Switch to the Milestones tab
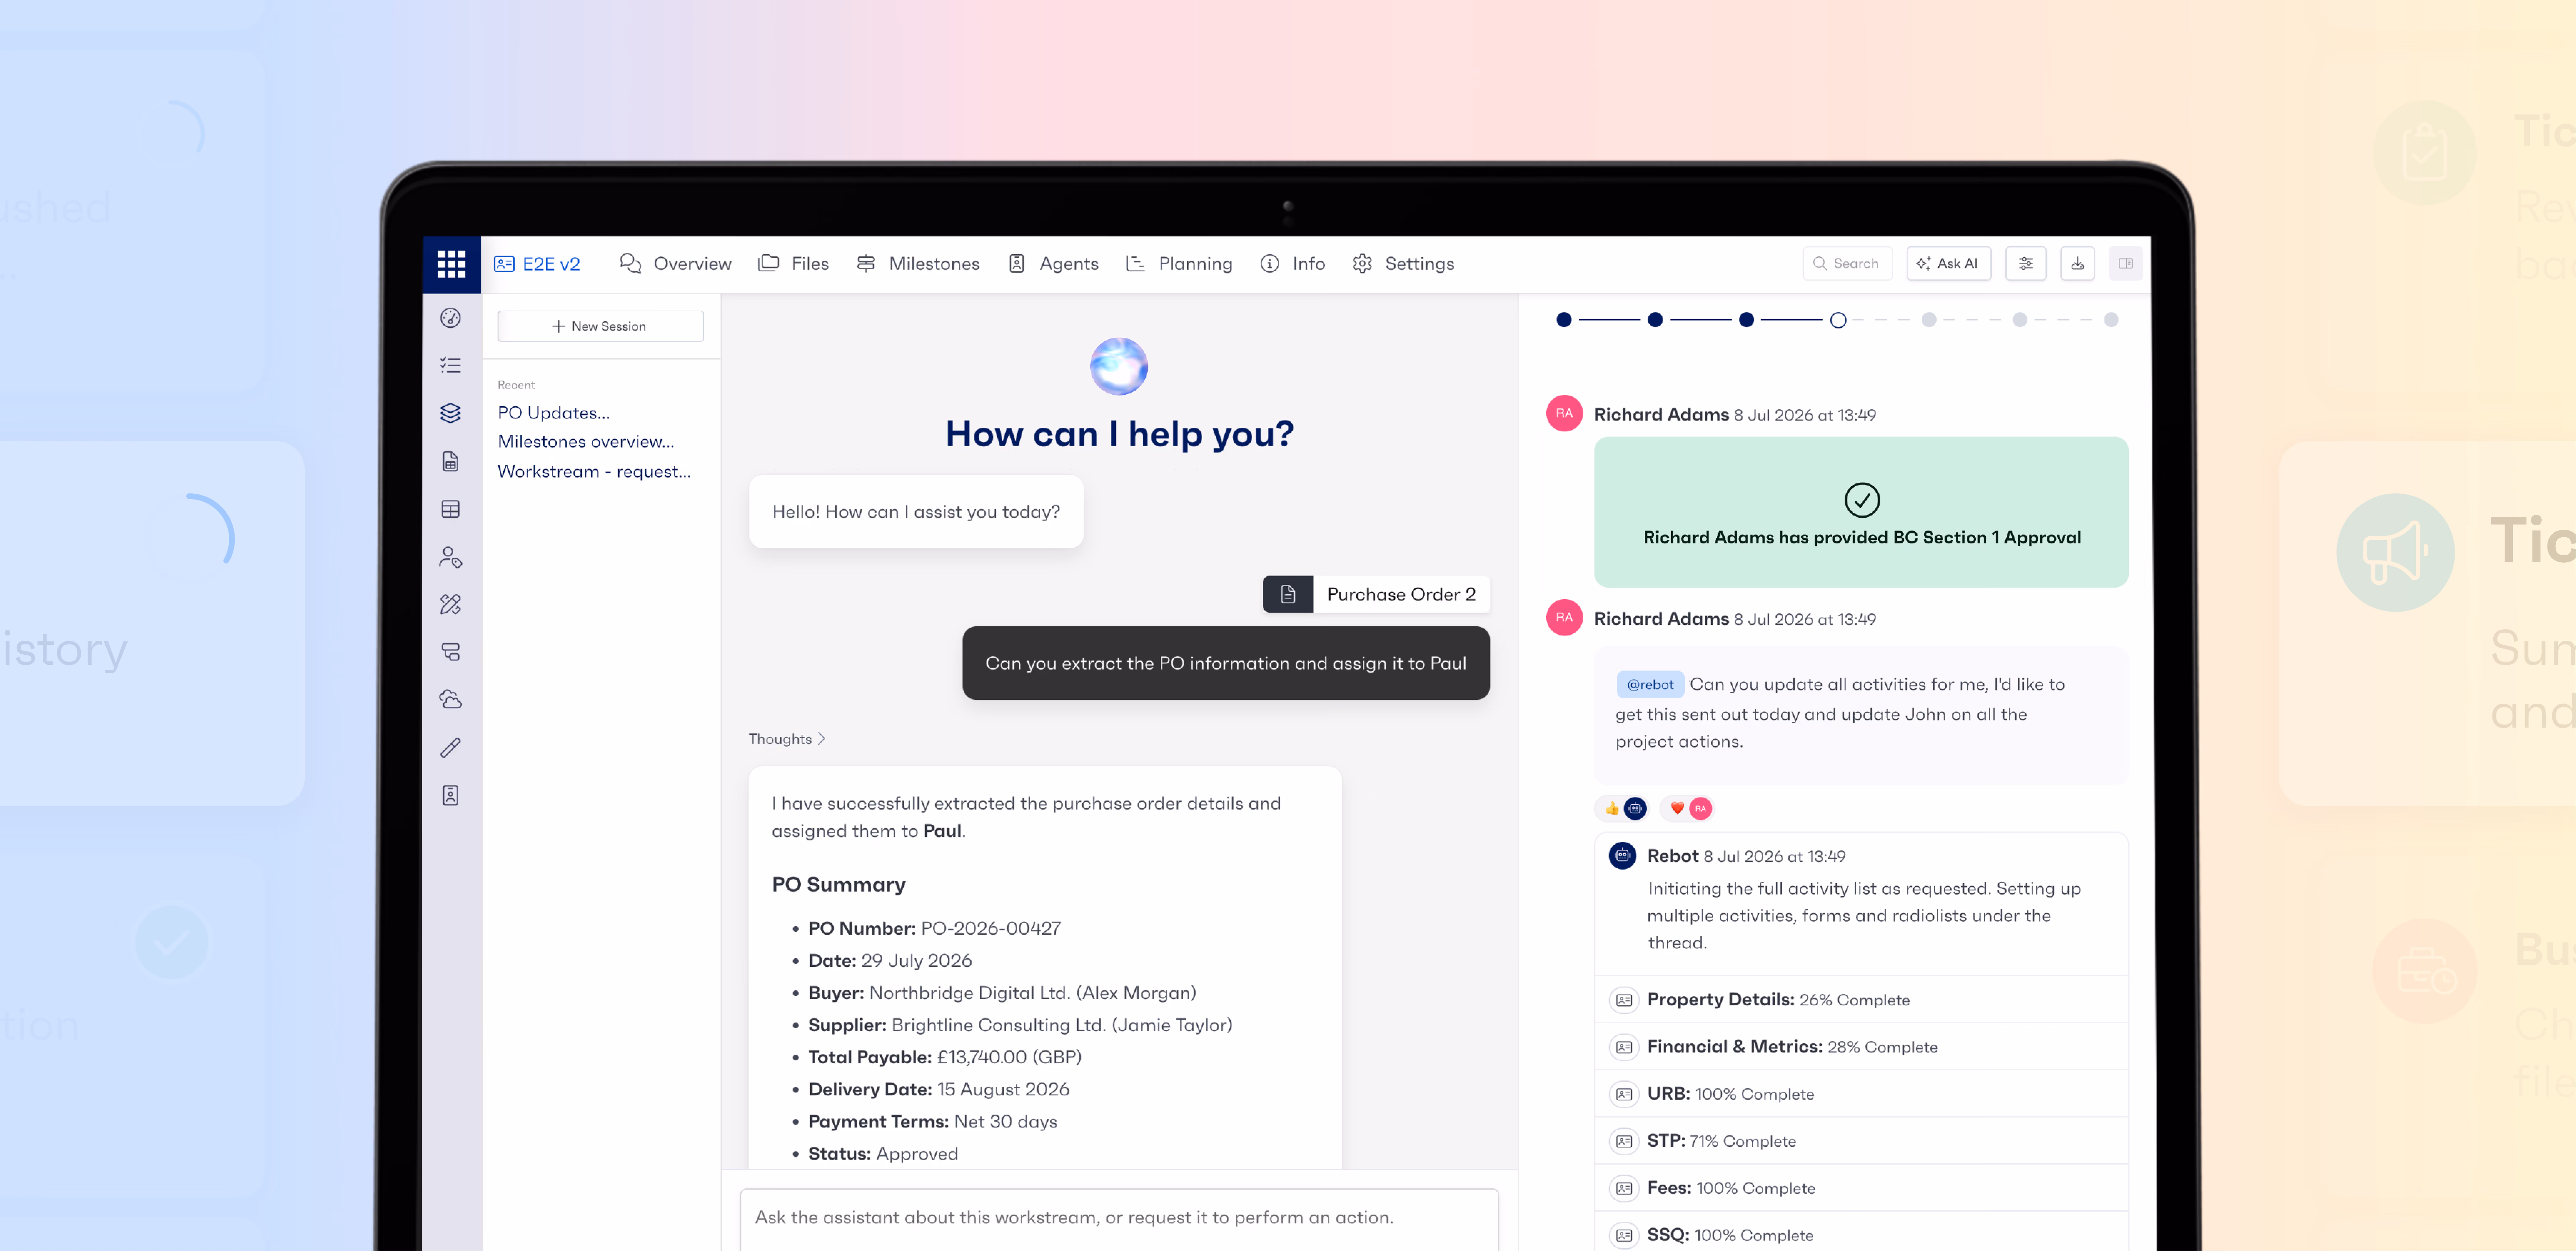 tap(918, 264)
